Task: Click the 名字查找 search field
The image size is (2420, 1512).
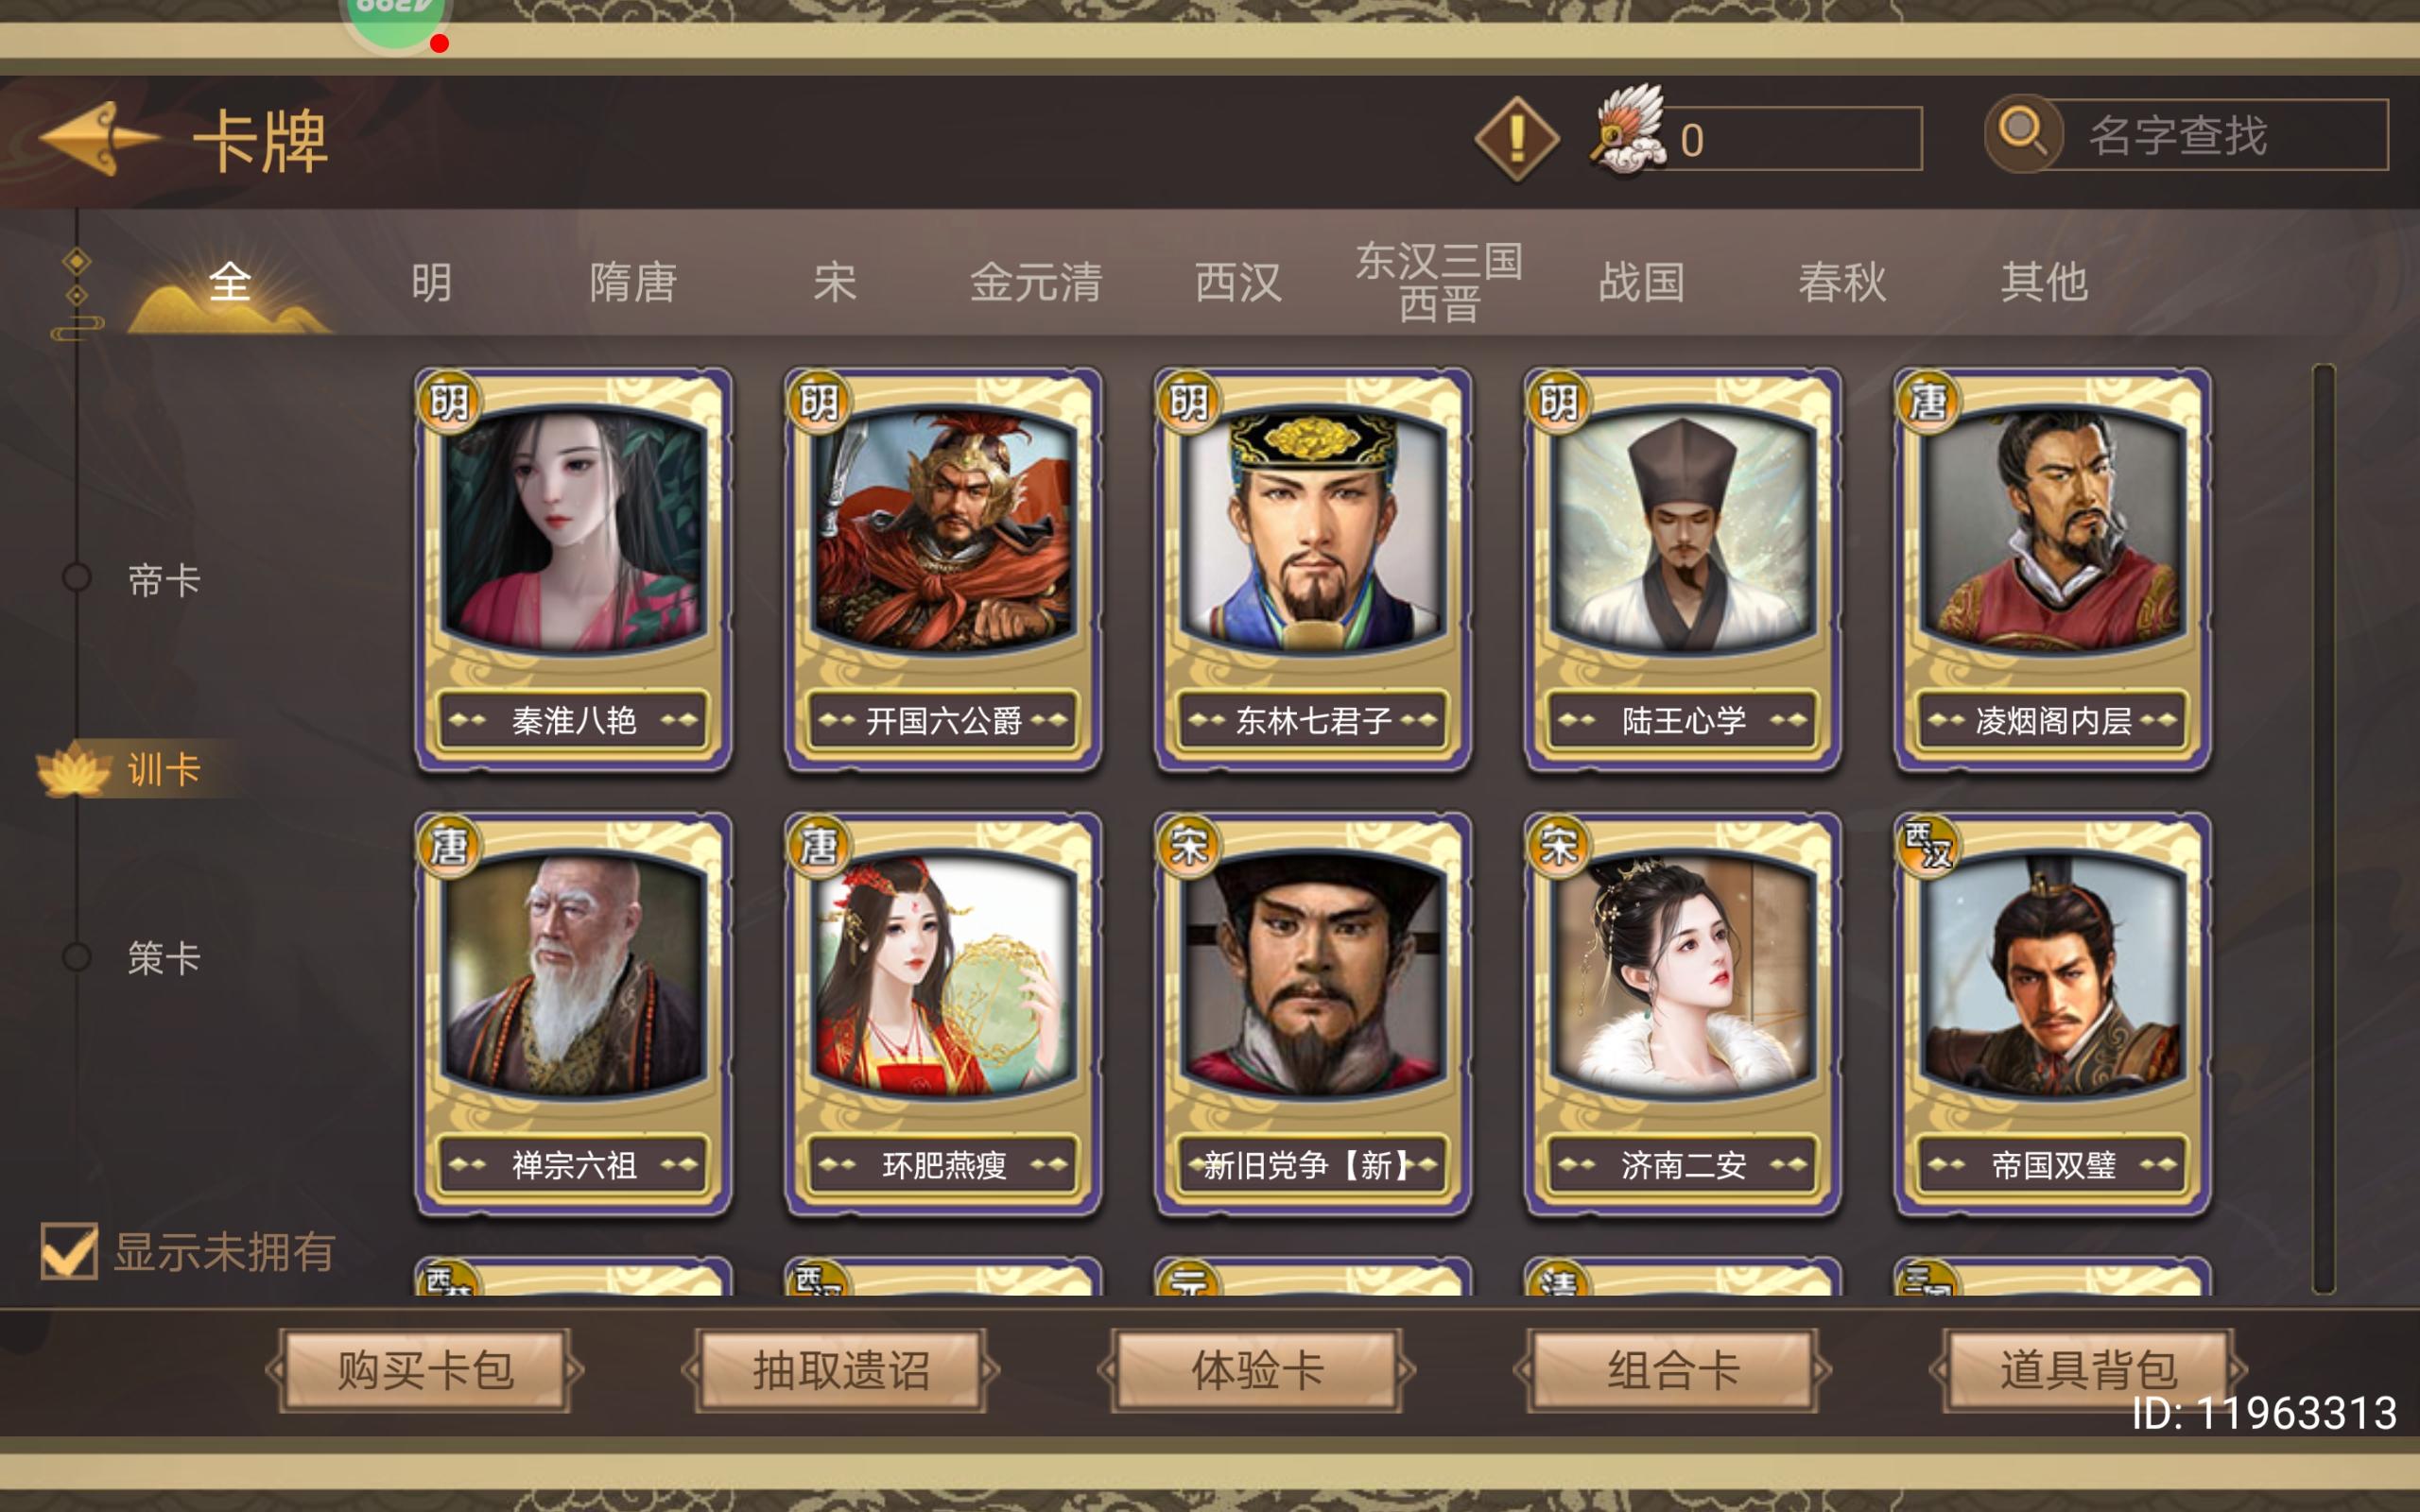Action: (x=2215, y=135)
